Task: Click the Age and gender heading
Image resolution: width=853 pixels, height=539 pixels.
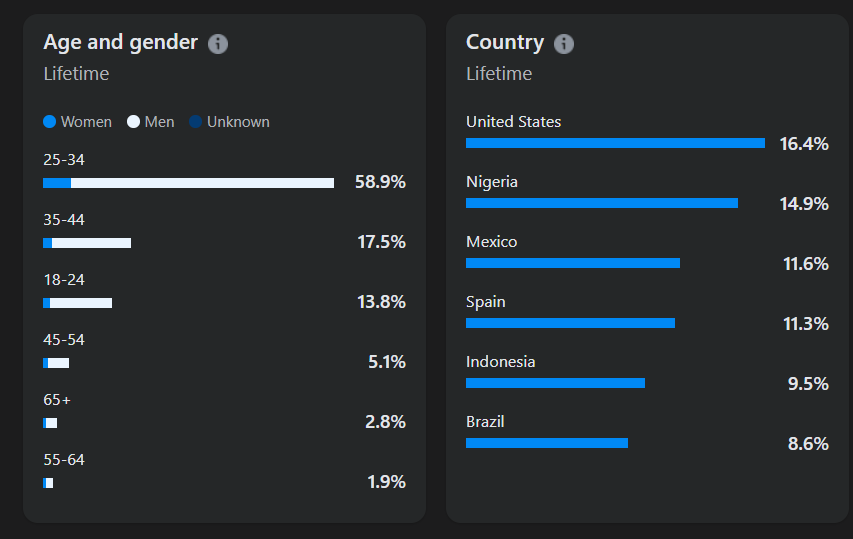Action: point(121,43)
